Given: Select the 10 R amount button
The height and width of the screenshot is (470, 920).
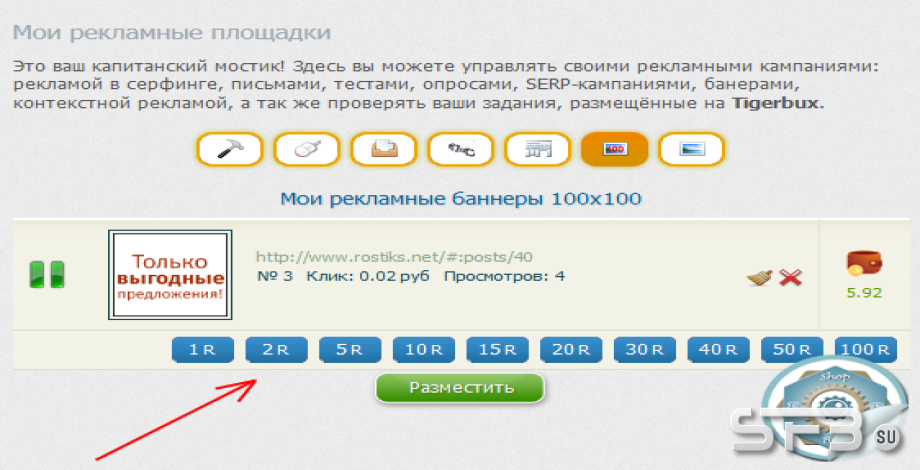Looking at the screenshot, I should (424, 350).
